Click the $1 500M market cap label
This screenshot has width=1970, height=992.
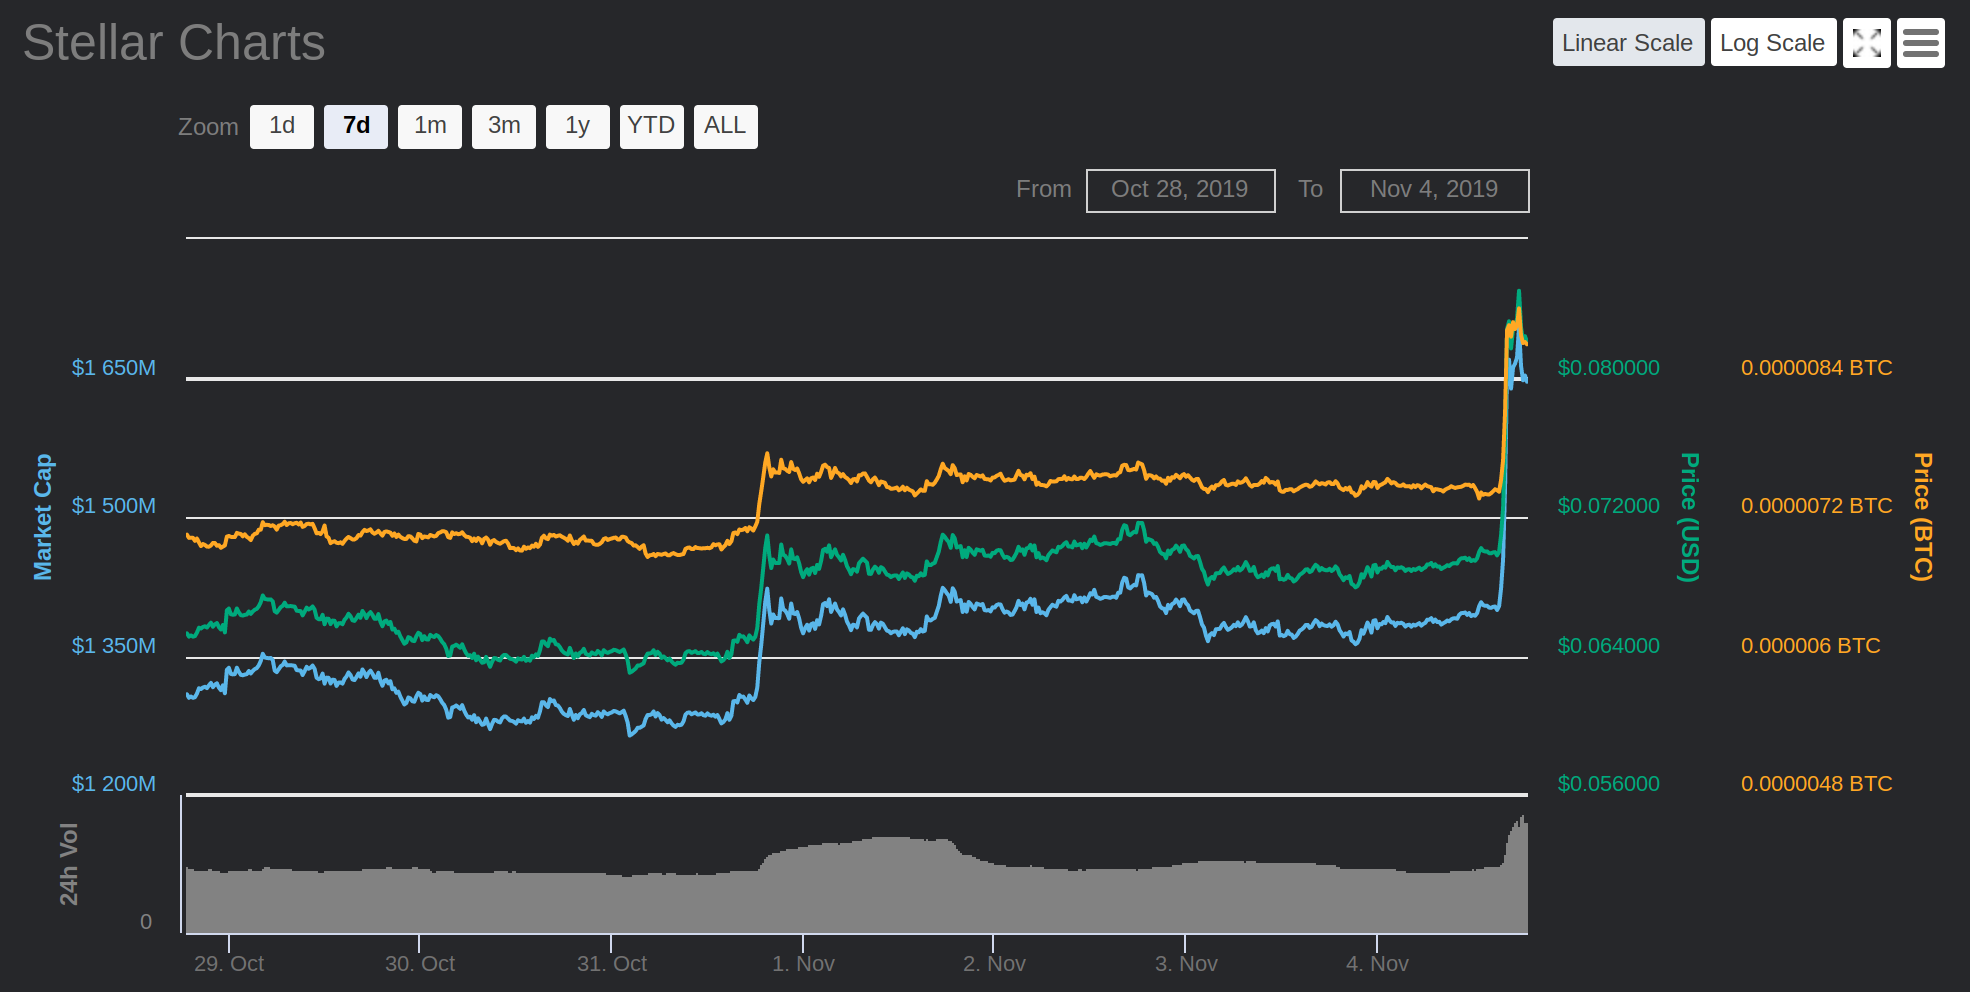[114, 506]
